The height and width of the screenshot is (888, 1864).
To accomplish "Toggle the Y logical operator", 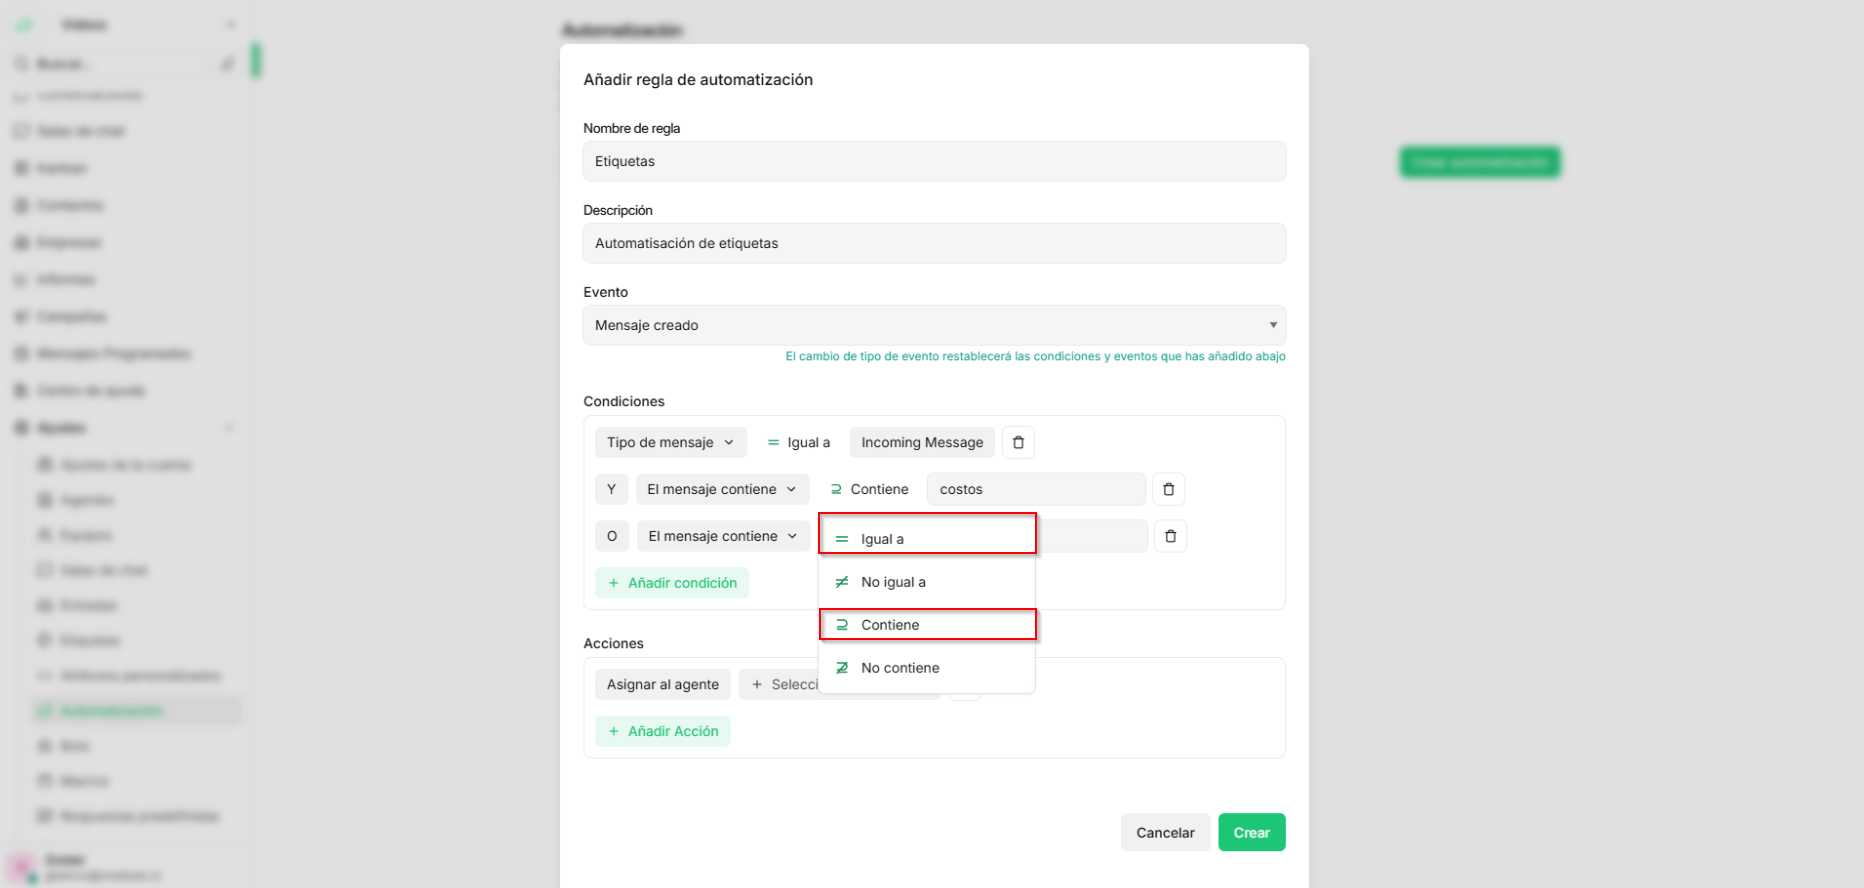I will (x=611, y=489).
